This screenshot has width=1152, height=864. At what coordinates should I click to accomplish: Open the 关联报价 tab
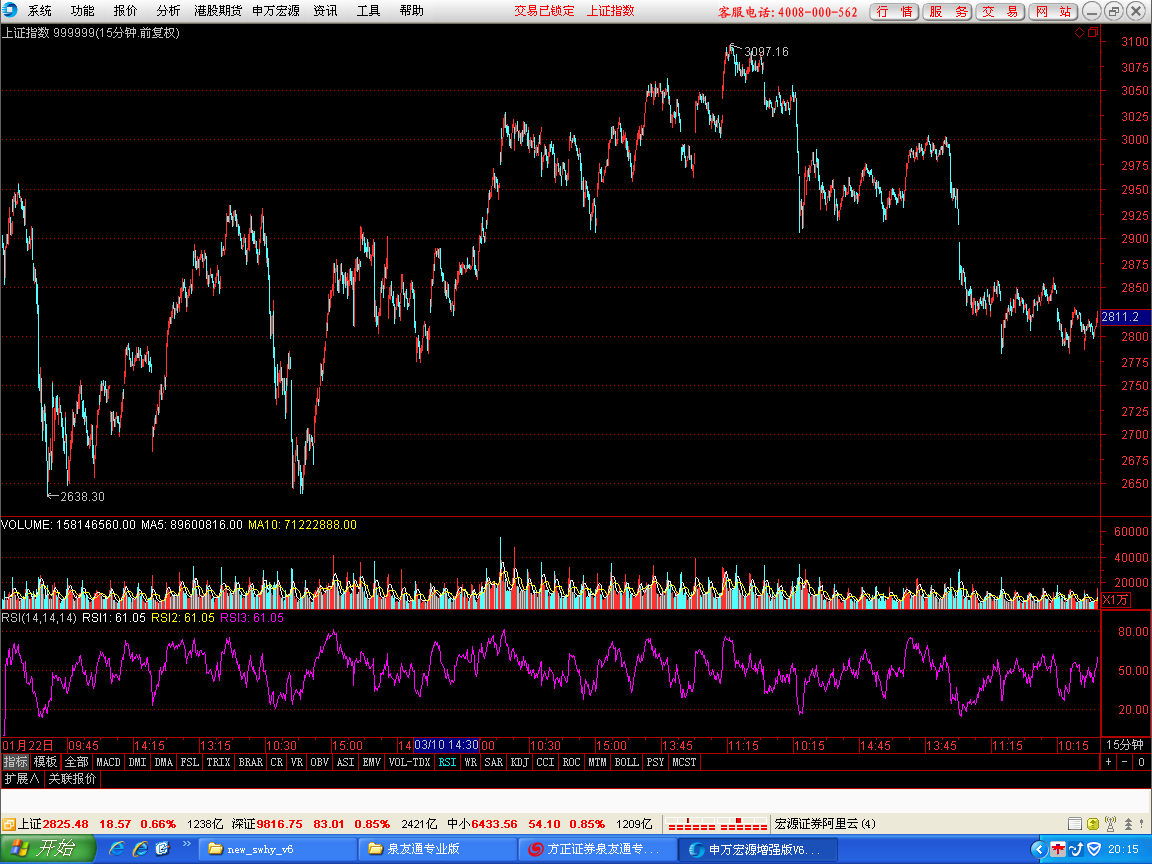click(72, 778)
